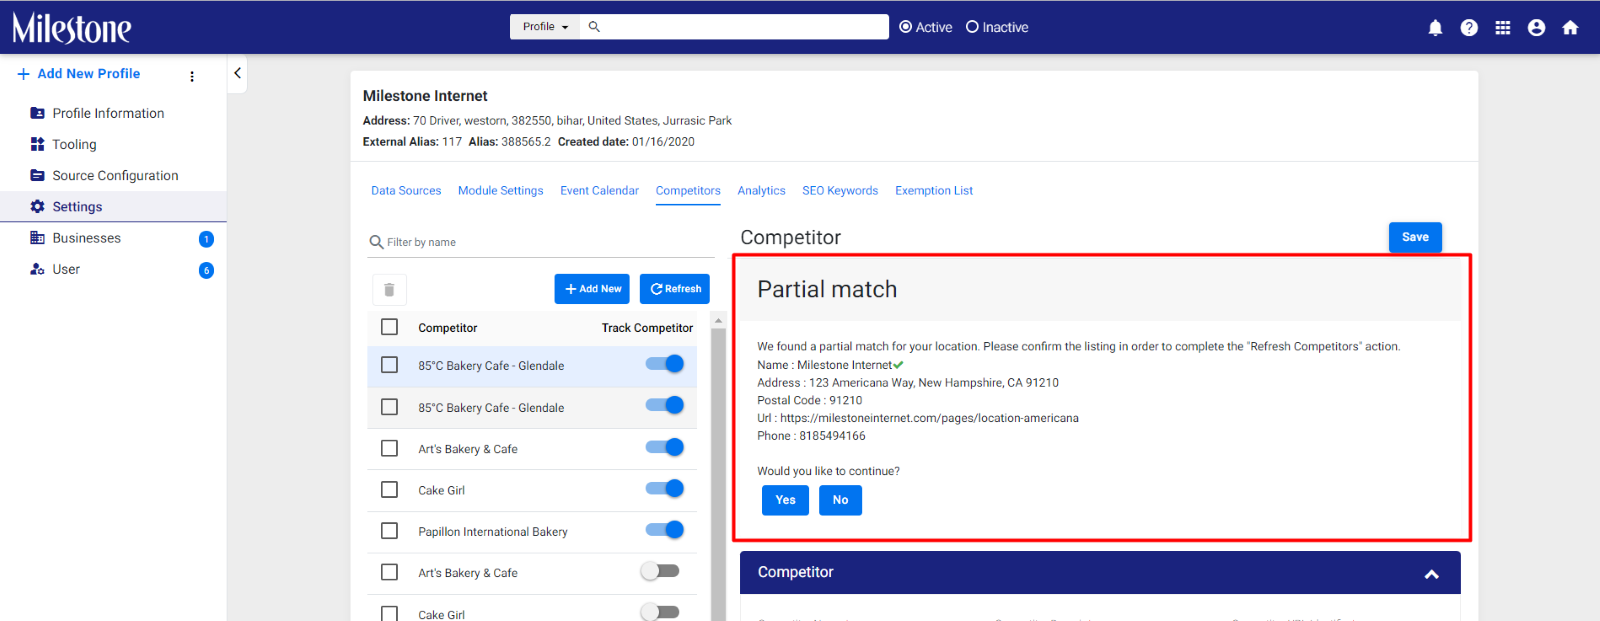
Task: Open Tooling in the sidebar
Action: pos(74,144)
